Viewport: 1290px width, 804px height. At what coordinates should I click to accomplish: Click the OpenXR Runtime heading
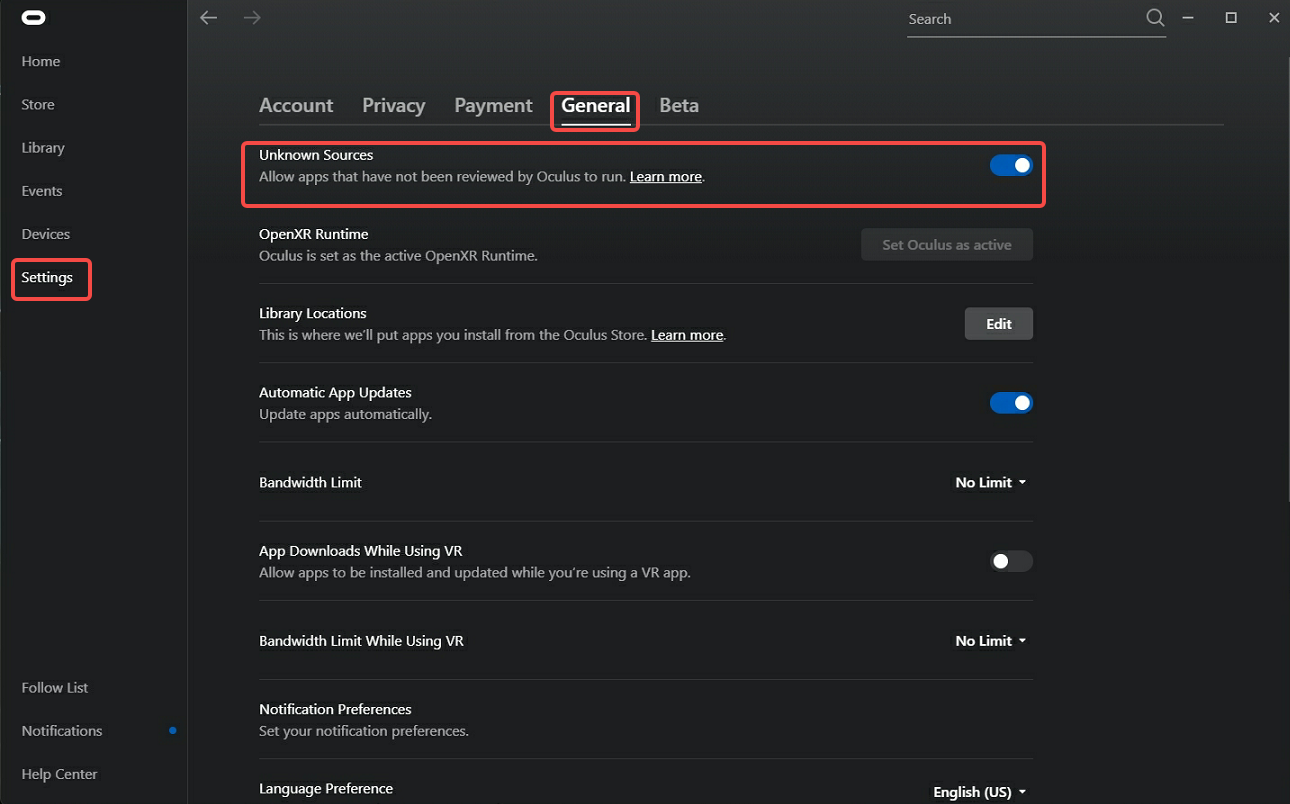[x=314, y=234]
